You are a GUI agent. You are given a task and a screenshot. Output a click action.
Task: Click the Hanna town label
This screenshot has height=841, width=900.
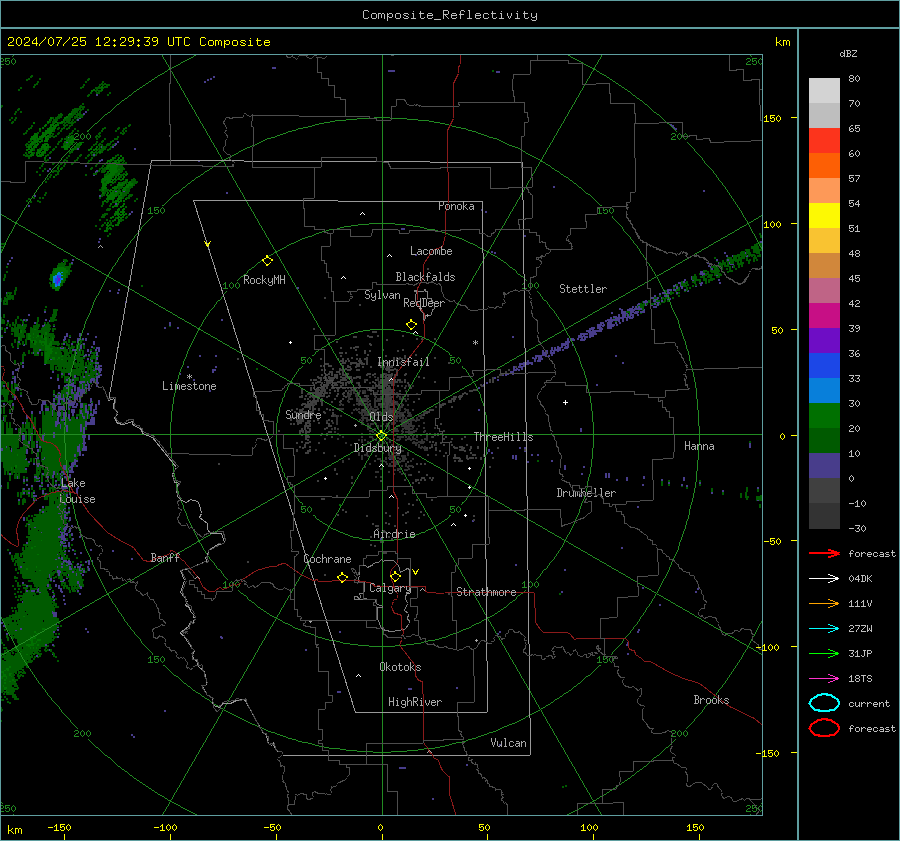(699, 446)
